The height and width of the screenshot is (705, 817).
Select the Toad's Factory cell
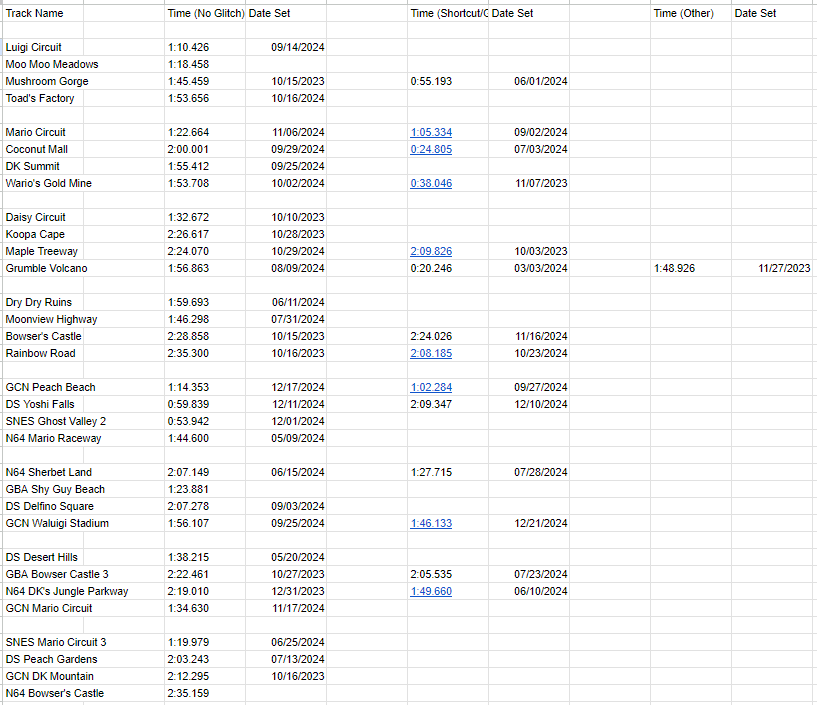[x=43, y=98]
